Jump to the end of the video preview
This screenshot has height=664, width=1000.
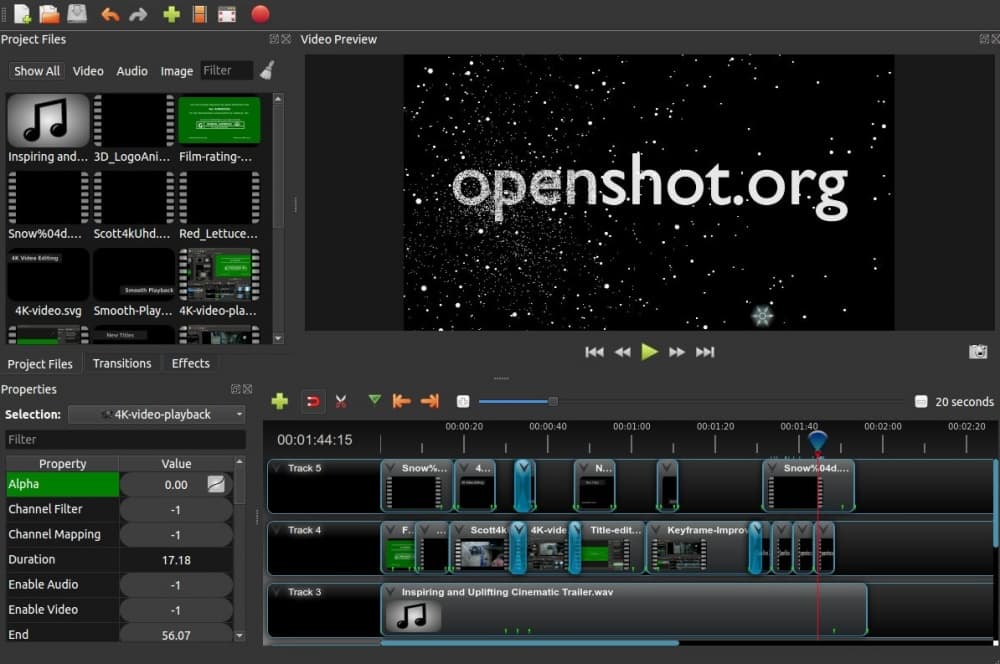pyautogui.click(x=705, y=352)
